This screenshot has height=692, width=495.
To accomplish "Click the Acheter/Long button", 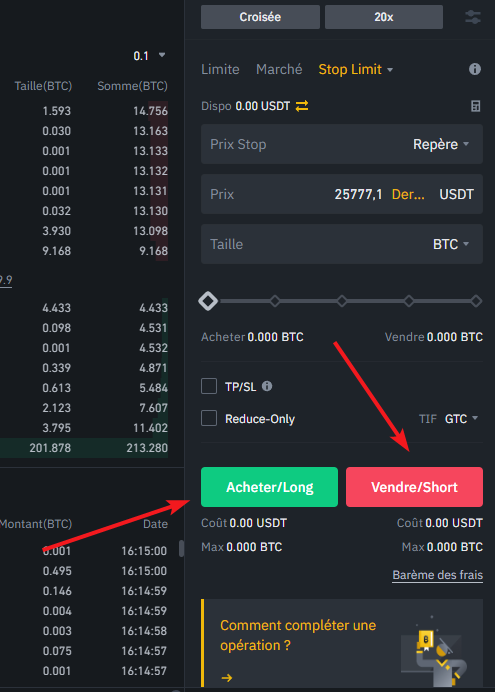I will (270, 487).
